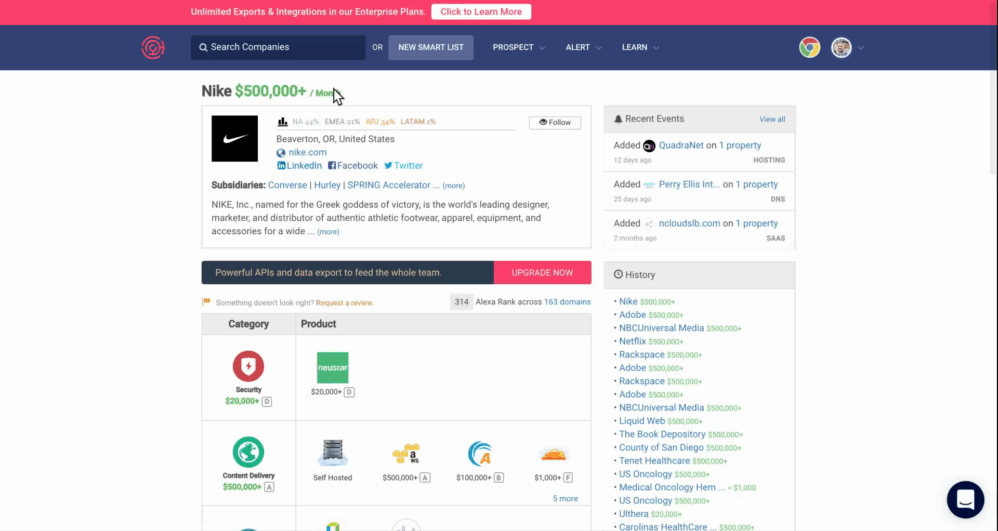The height and width of the screenshot is (531, 998).
Task: Click the Category column header
Action: point(248,324)
